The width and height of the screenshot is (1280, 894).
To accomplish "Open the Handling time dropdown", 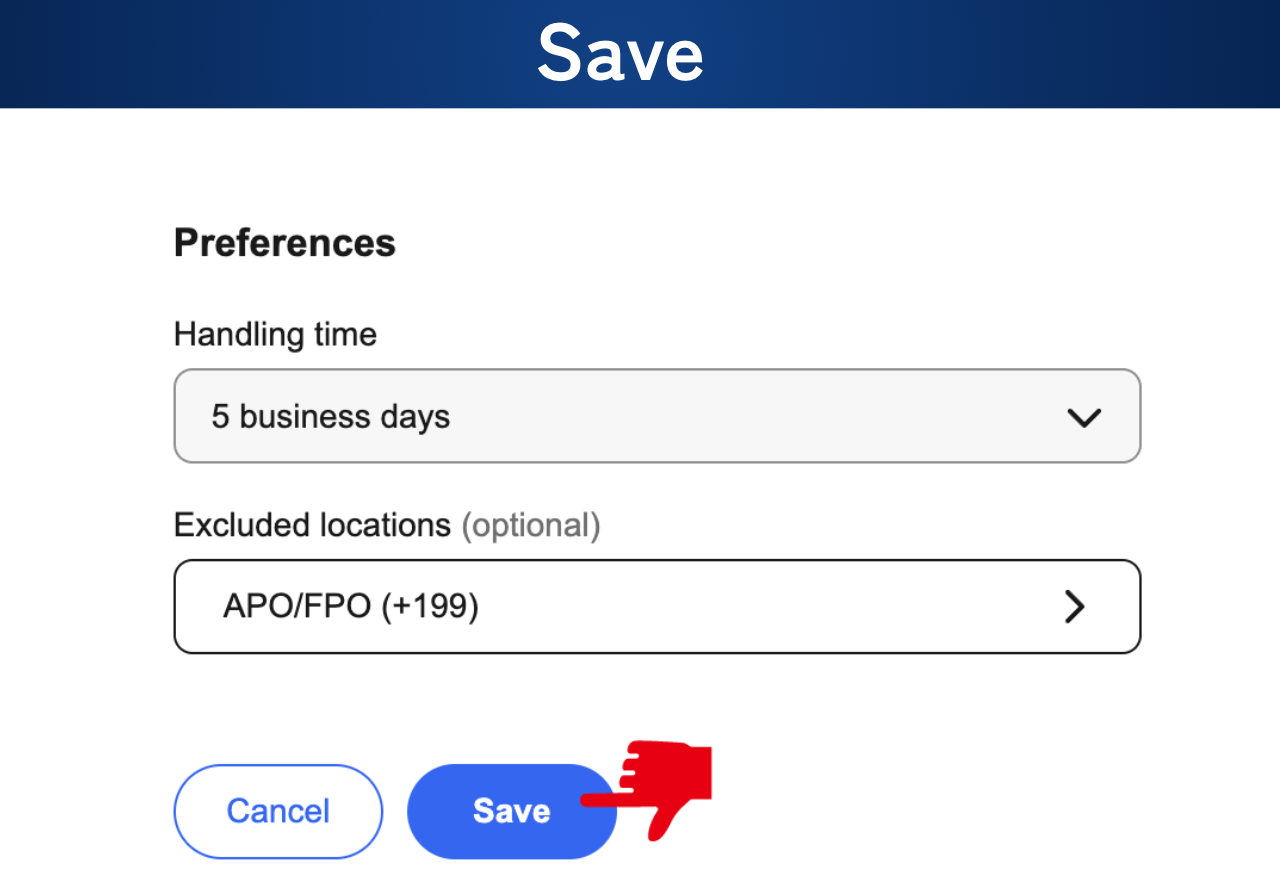I will (x=657, y=416).
